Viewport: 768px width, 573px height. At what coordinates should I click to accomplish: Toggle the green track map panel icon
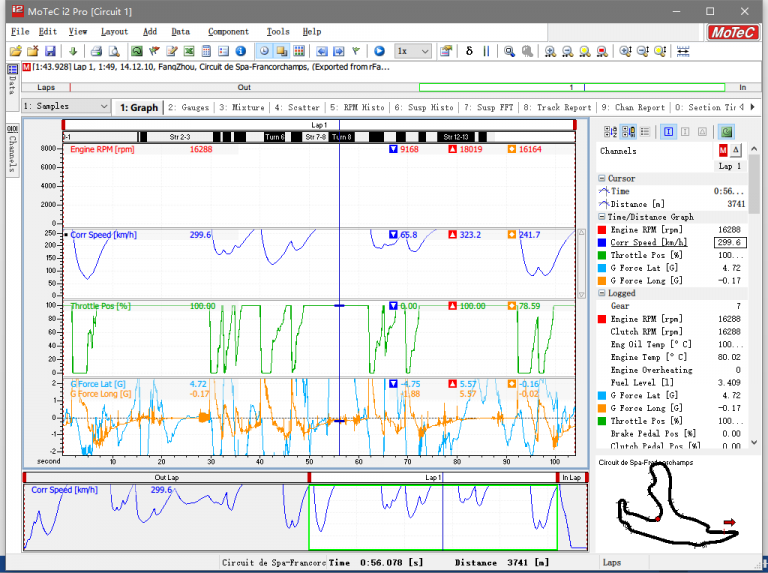726,131
